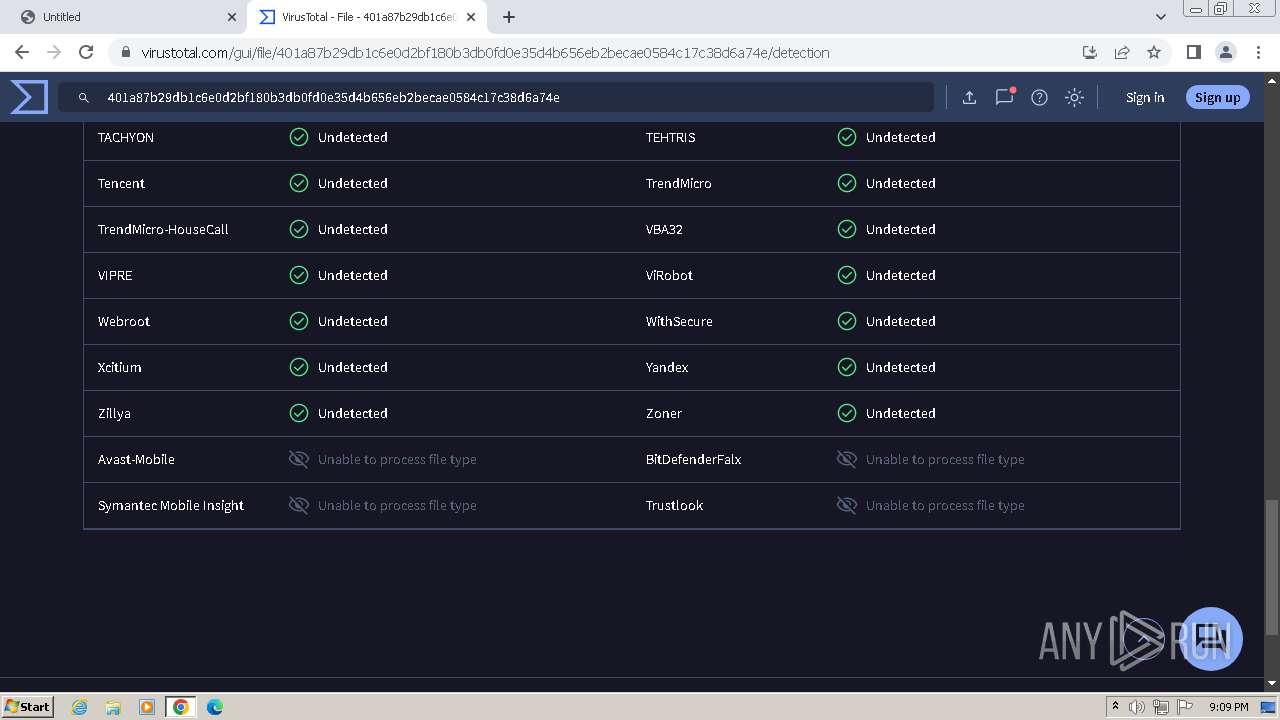Open the browser side panel icon
The image size is (1280, 720).
tap(1193, 52)
